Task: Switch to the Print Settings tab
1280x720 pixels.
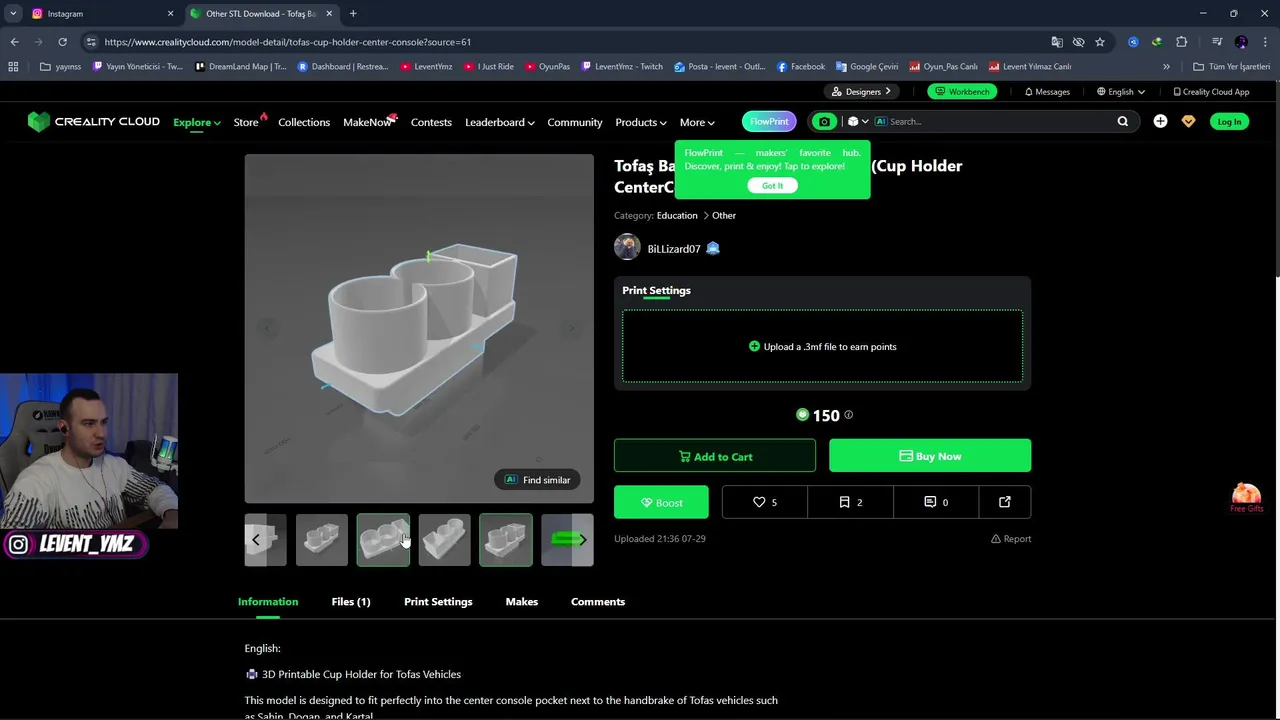Action: coord(438,602)
